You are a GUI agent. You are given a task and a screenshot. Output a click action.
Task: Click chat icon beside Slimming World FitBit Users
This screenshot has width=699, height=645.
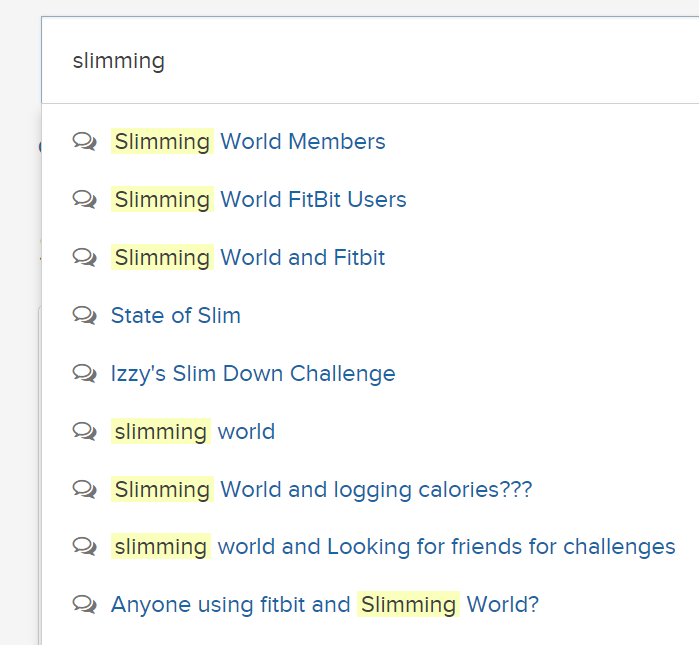[84, 199]
